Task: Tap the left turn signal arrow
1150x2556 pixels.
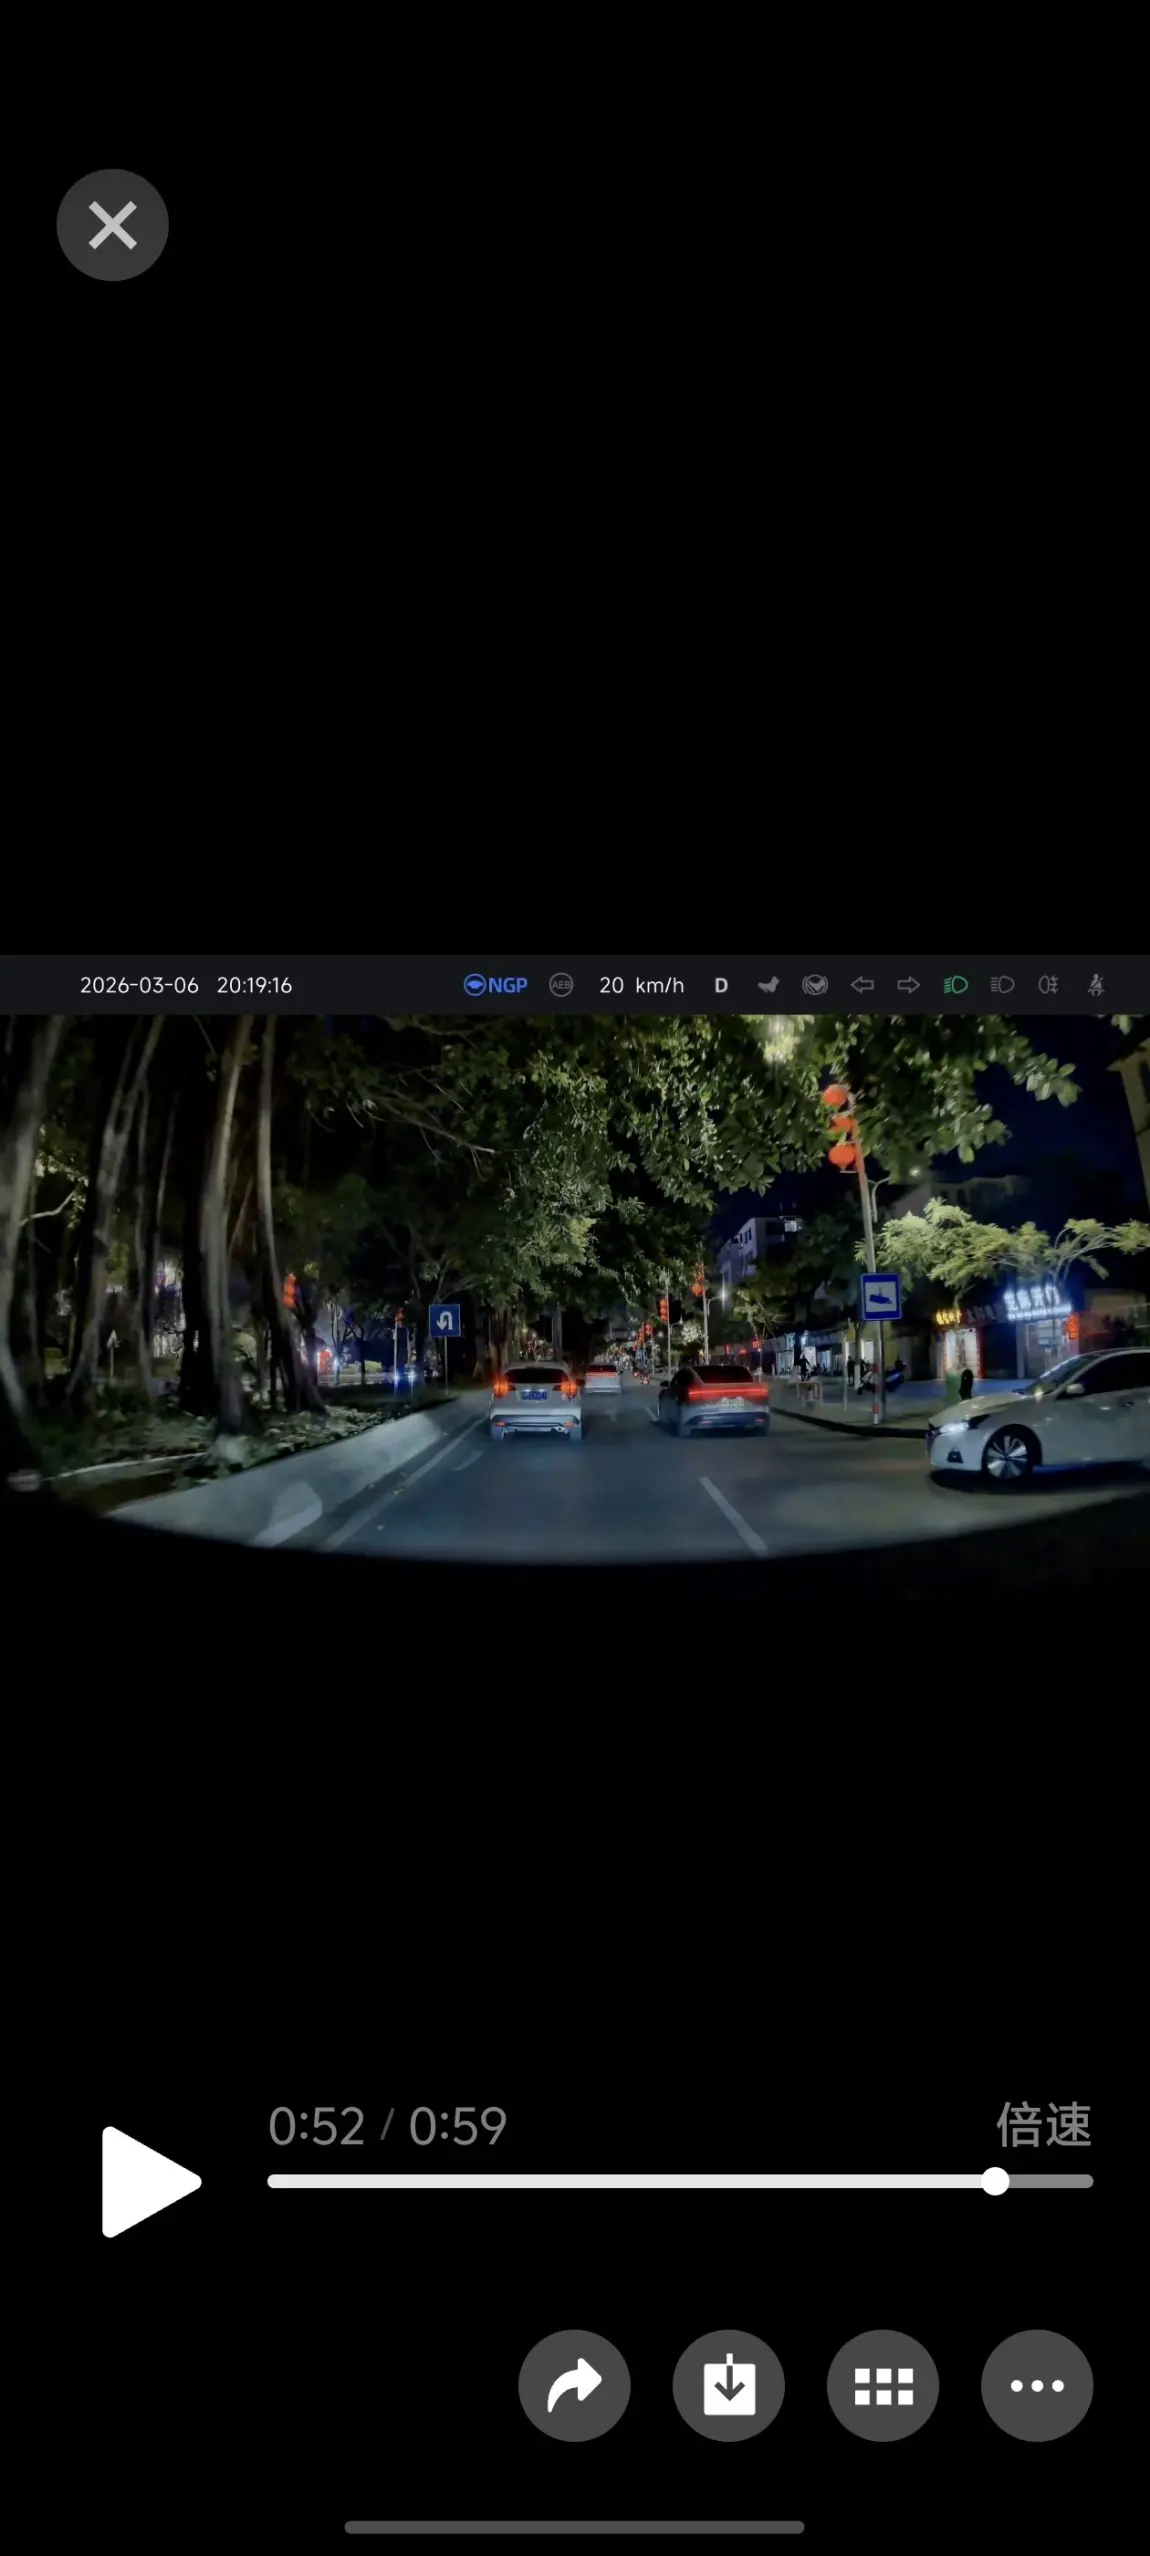Action: tap(862, 985)
